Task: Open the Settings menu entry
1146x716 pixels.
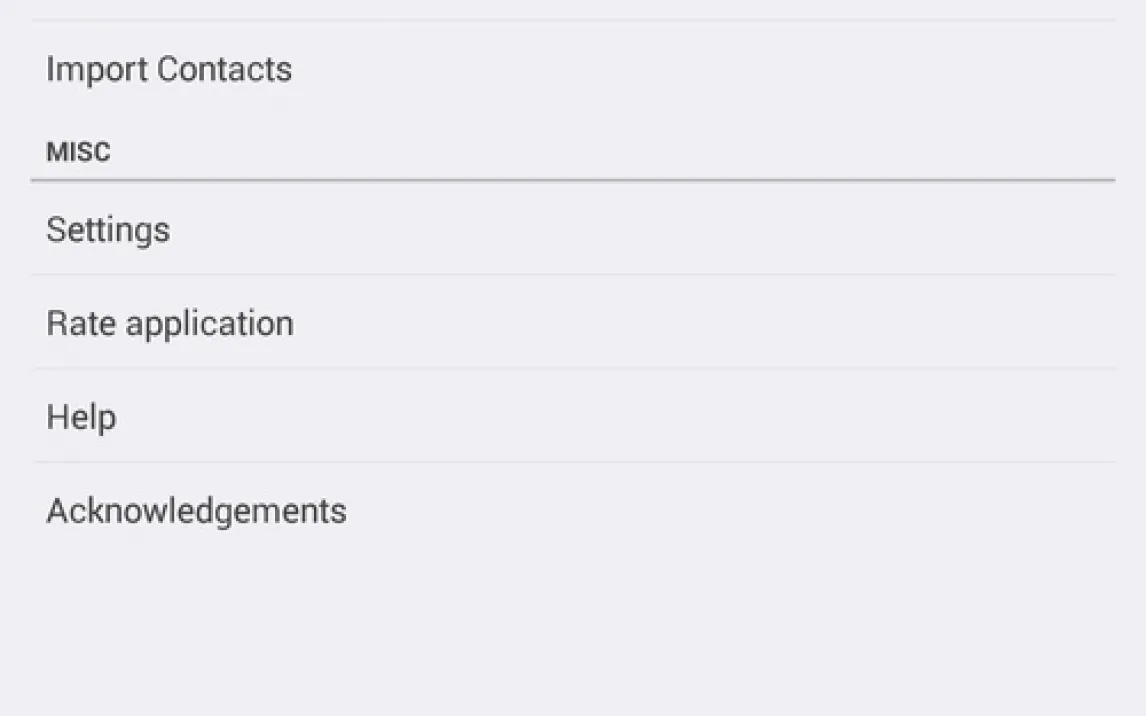Action: pyautogui.click(x=108, y=230)
